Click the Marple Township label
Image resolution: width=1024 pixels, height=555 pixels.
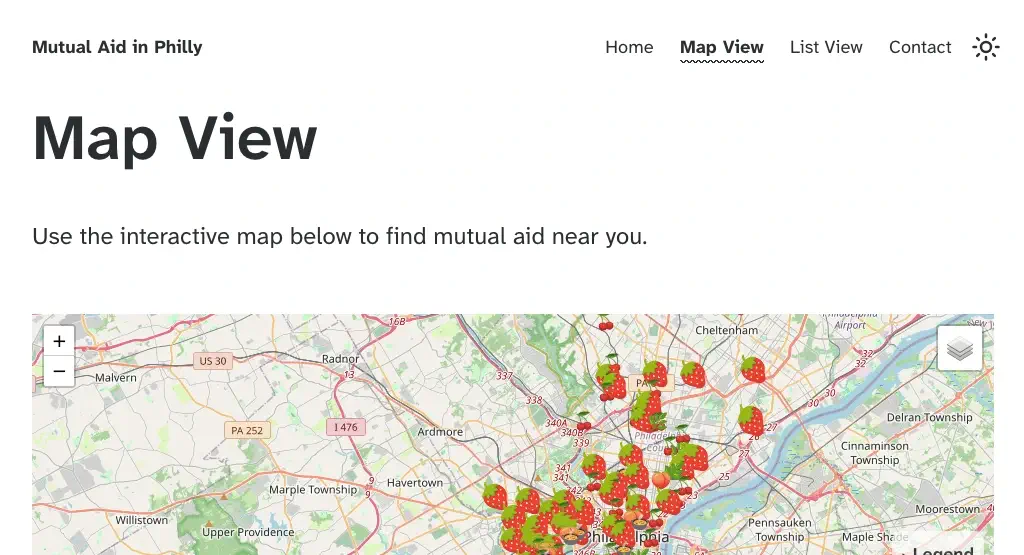313,490
